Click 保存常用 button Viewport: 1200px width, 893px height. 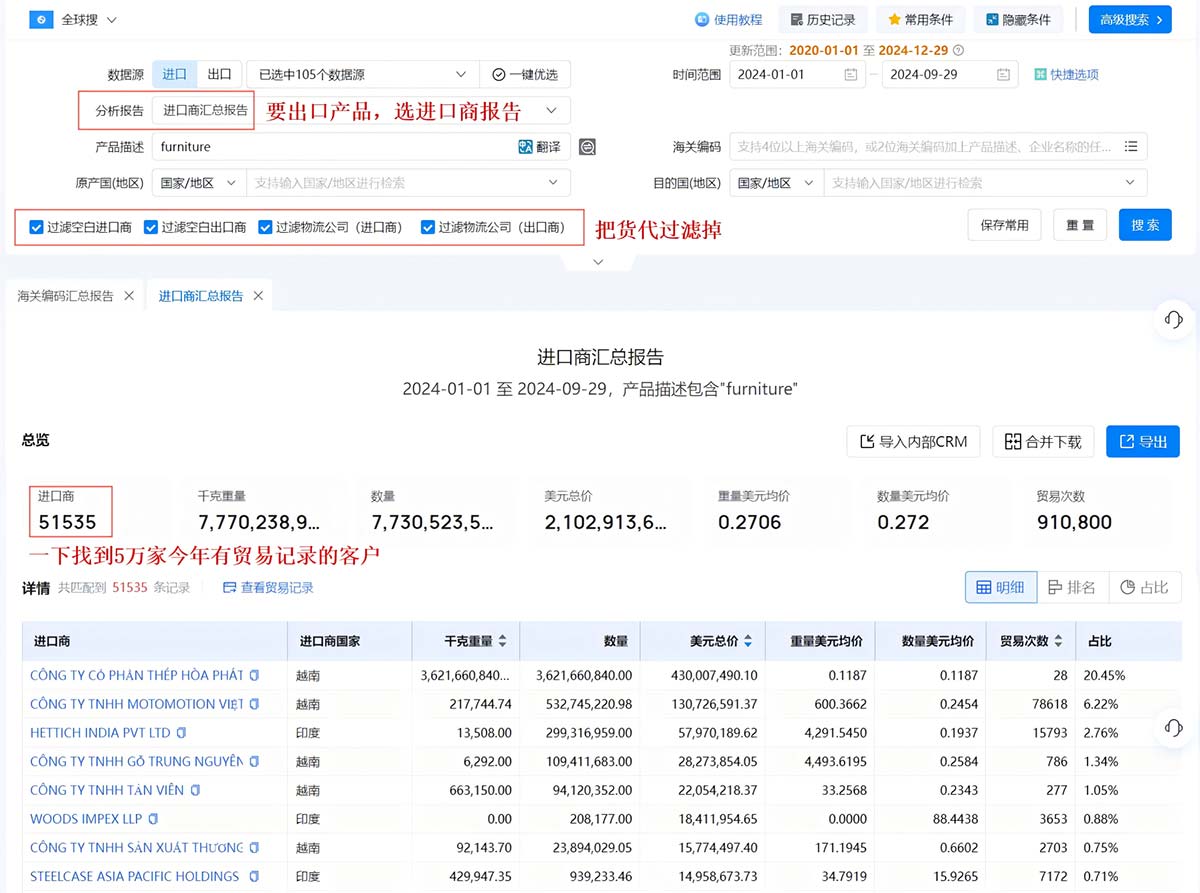click(x=1005, y=225)
